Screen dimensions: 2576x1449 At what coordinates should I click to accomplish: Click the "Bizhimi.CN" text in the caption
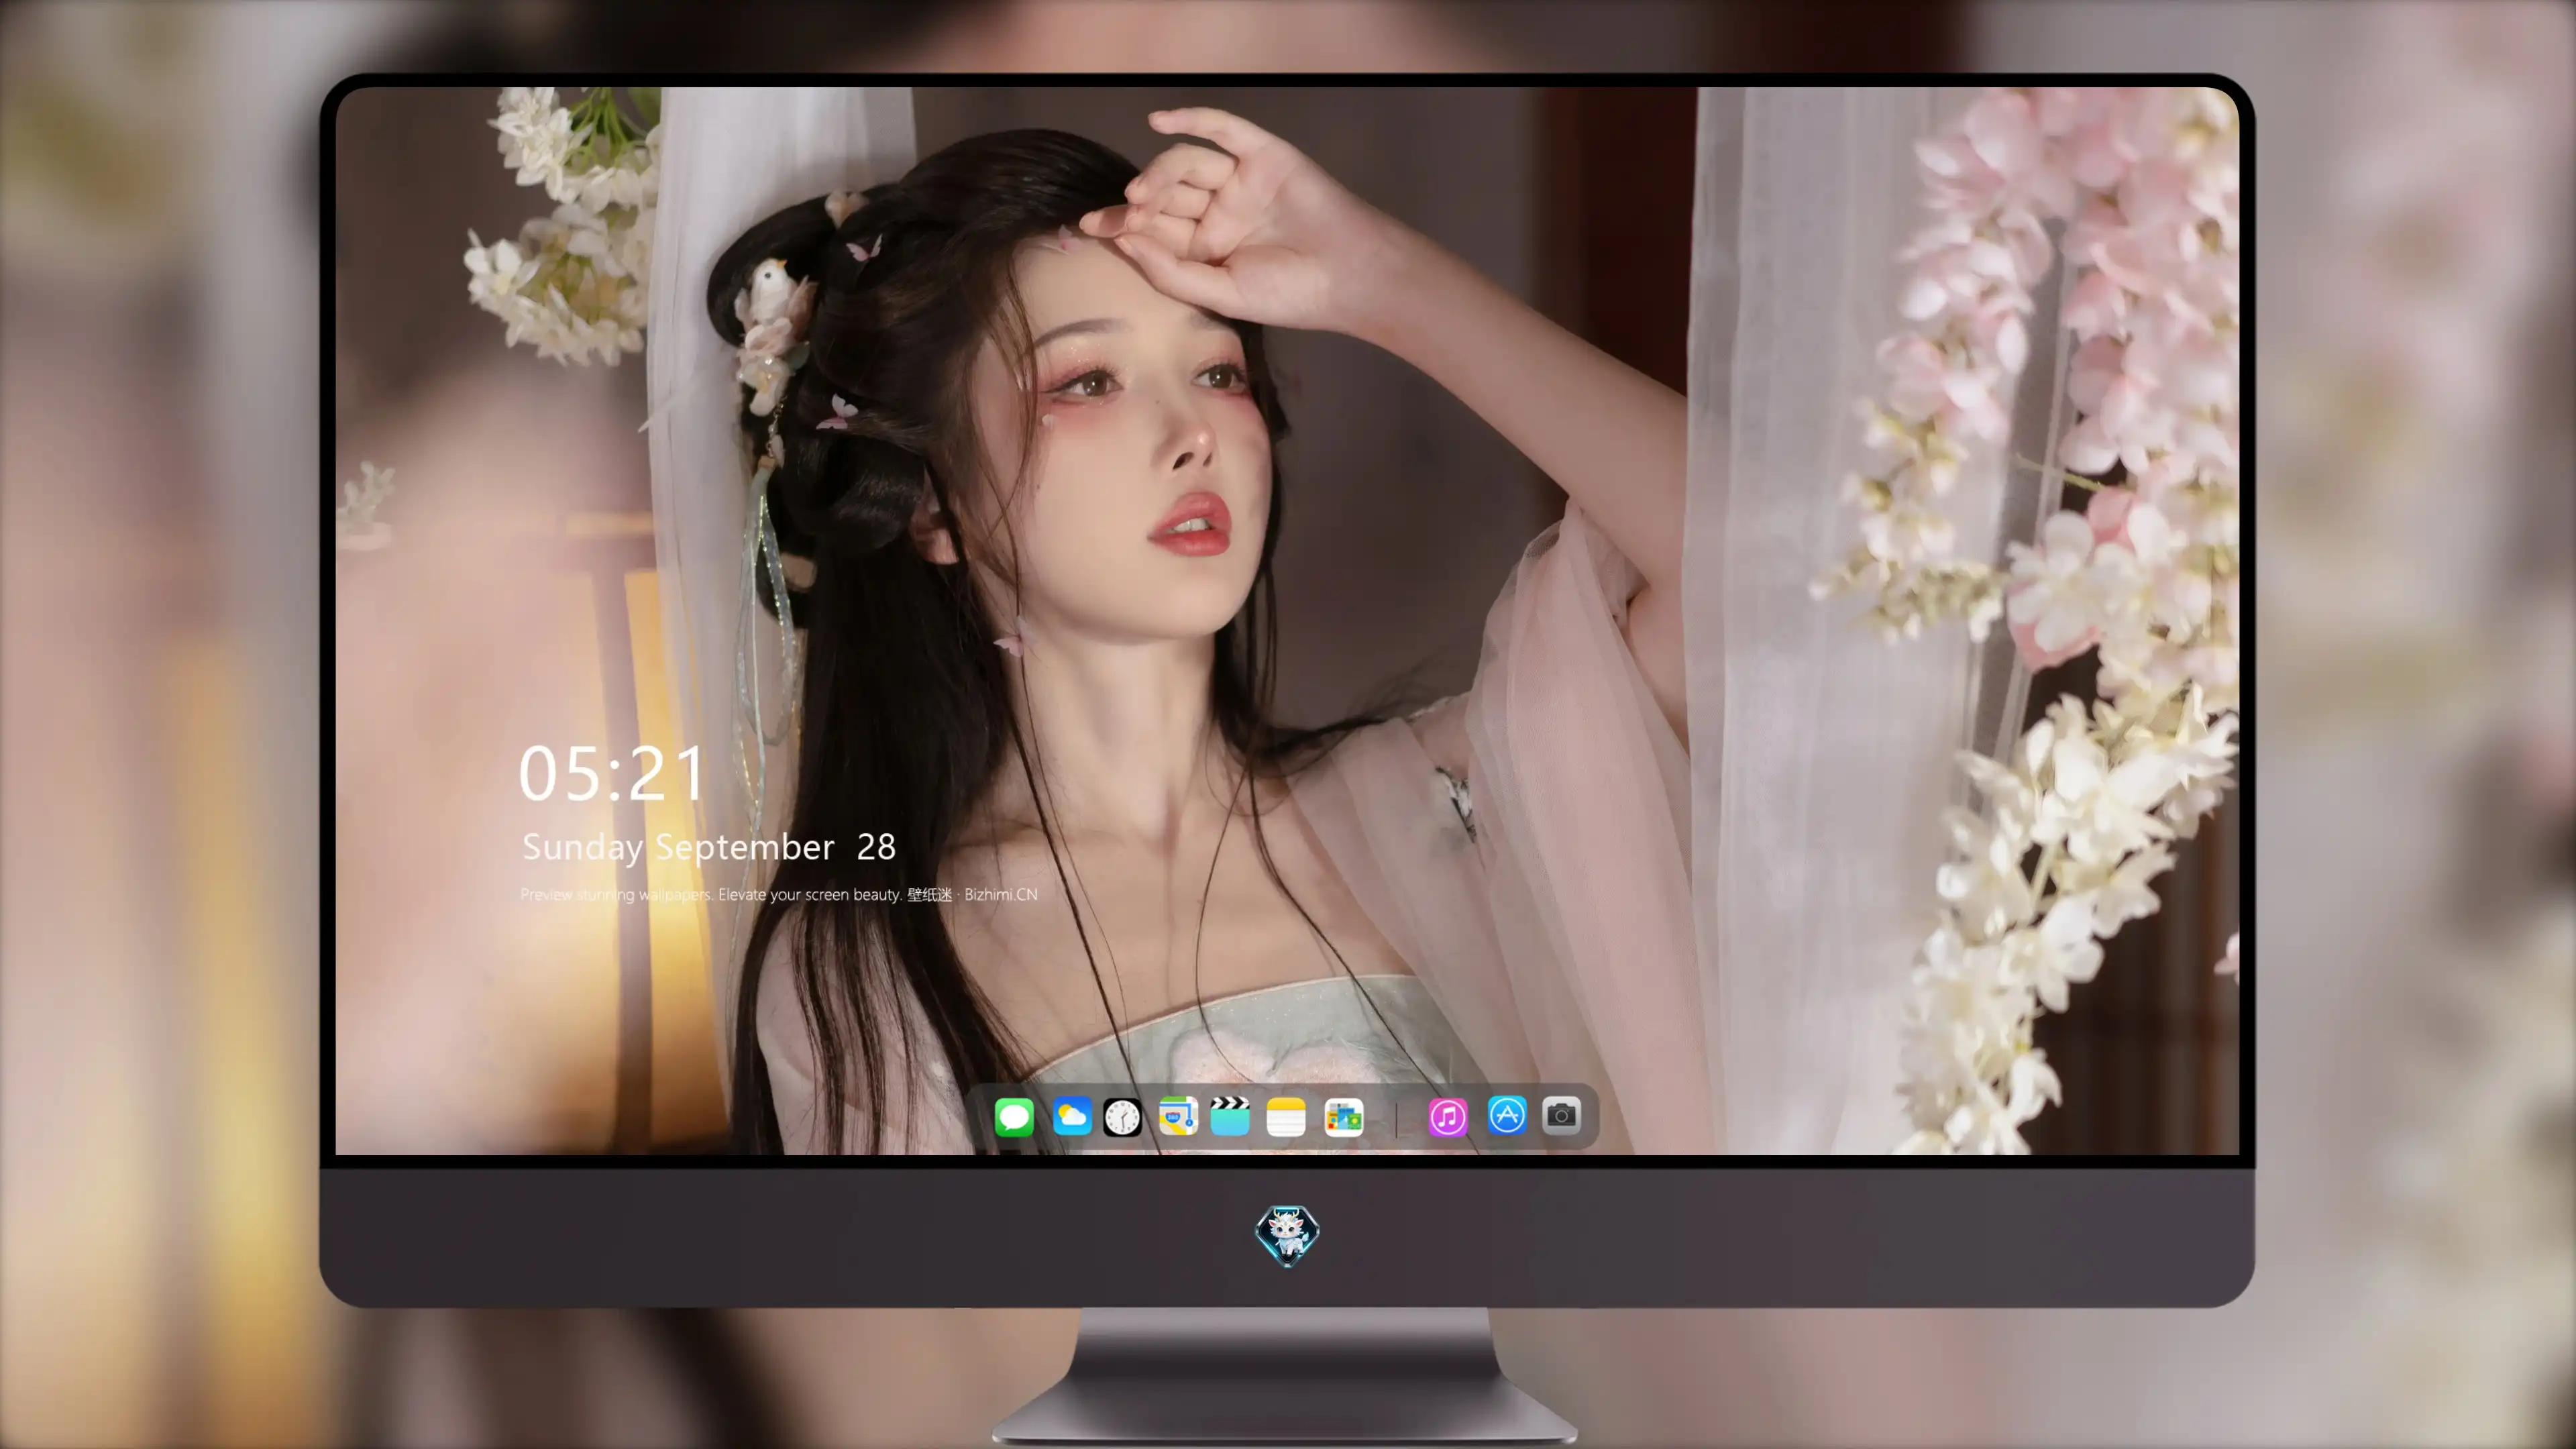[x=1001, y=894]
